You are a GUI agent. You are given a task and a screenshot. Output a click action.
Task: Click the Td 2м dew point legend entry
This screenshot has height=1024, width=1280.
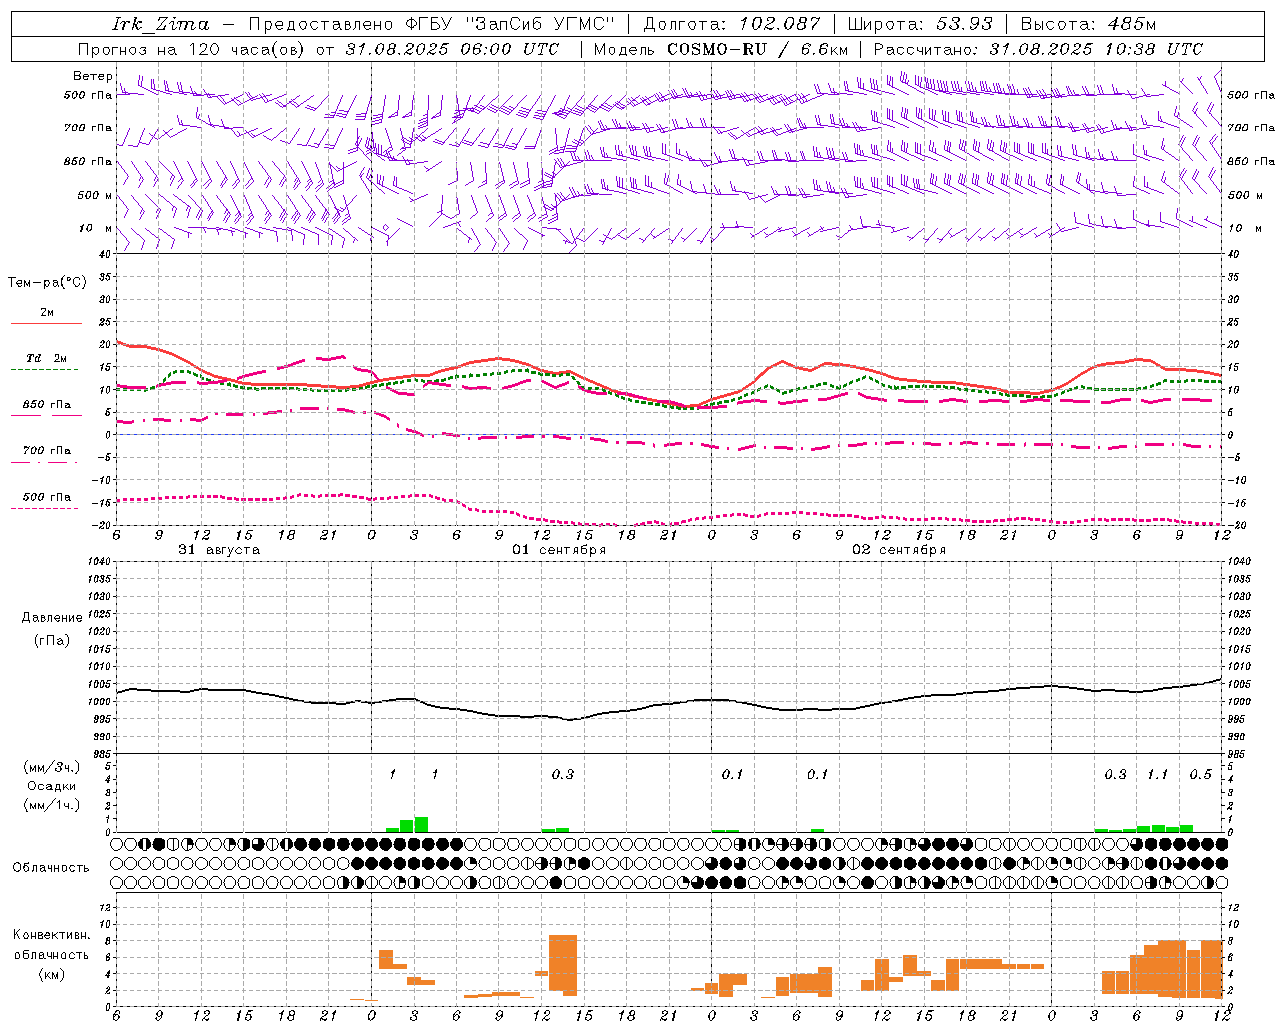click(46, 363)
